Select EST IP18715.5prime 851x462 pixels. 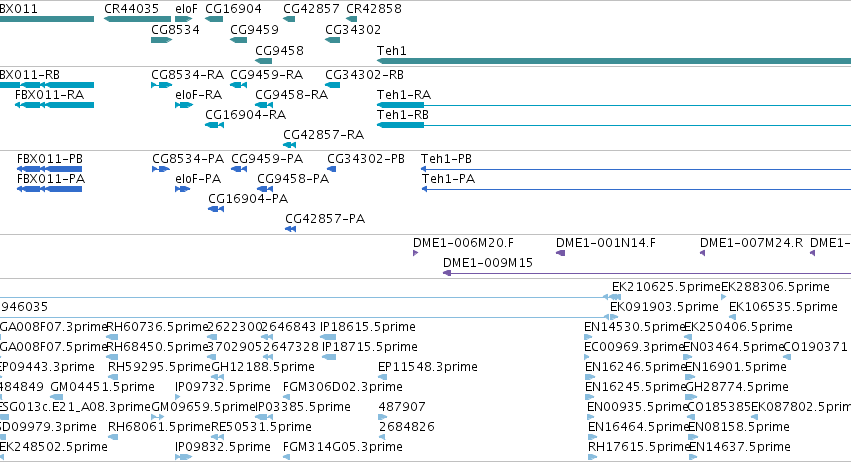pyautogui.click(x=370, y=347)
